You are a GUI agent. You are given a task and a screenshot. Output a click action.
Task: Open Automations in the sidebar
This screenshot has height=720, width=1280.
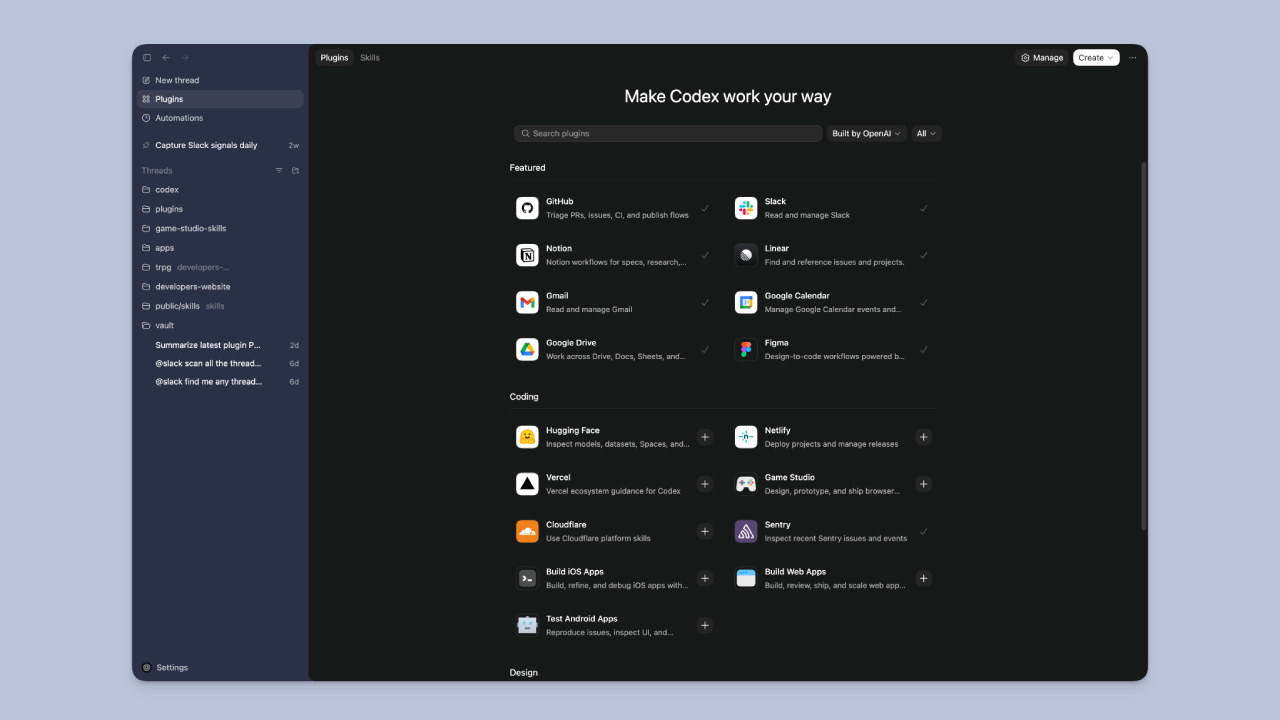tap(179, 118)
